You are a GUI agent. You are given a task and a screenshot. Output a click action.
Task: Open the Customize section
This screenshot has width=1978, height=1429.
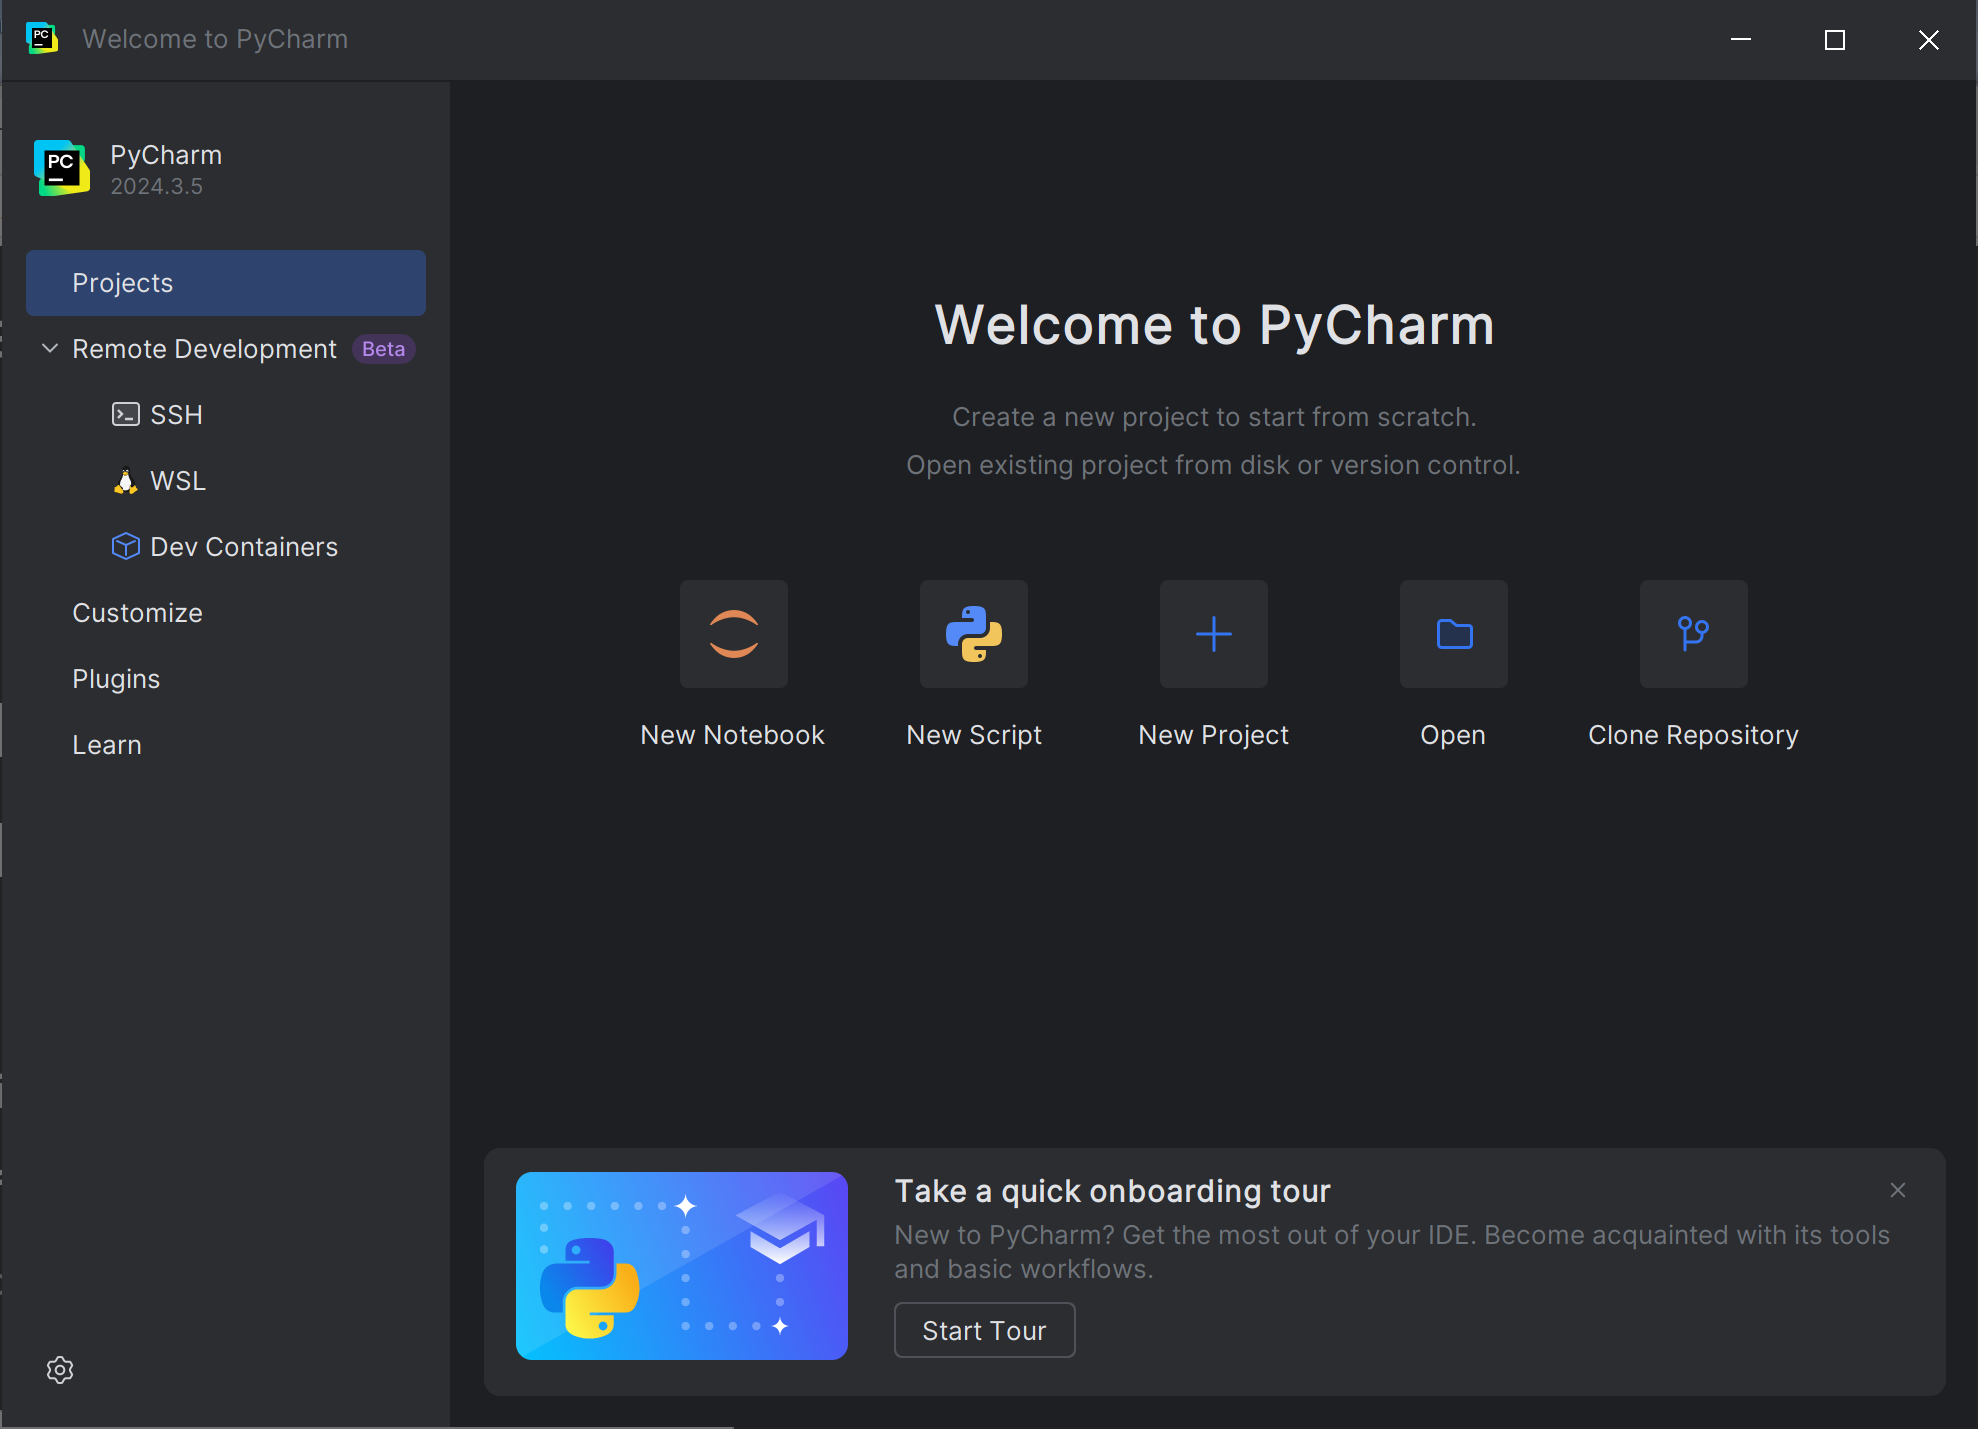pyautogui.click(x=137, y=613)
